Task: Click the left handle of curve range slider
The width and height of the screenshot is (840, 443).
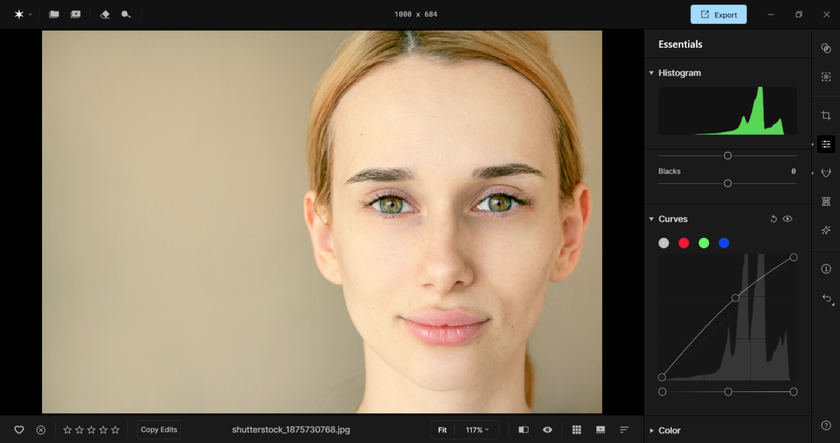Action: pyautogui.click(x=662, y=392)
